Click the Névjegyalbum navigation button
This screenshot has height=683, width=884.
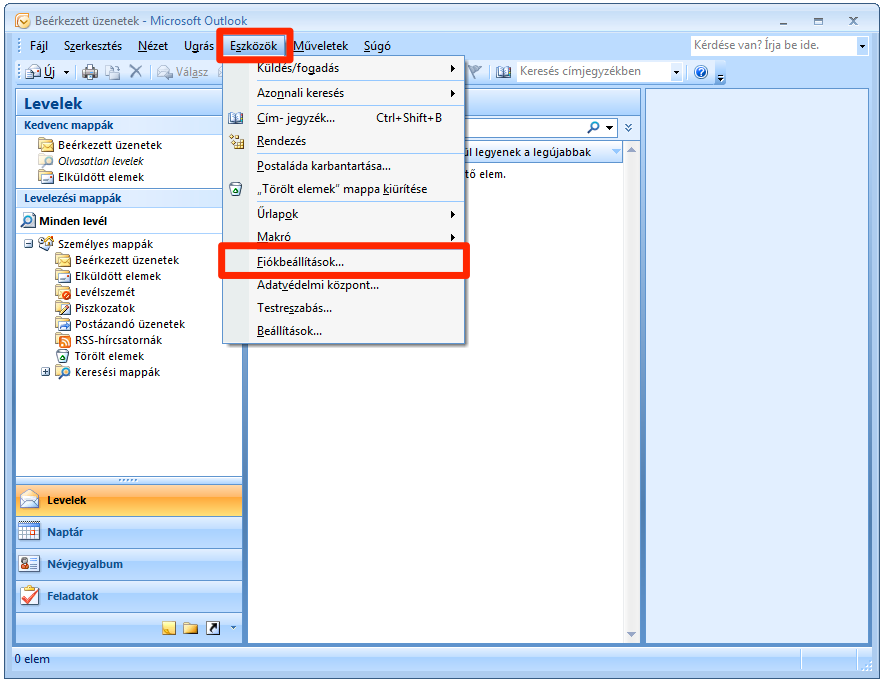pos(128,564)
